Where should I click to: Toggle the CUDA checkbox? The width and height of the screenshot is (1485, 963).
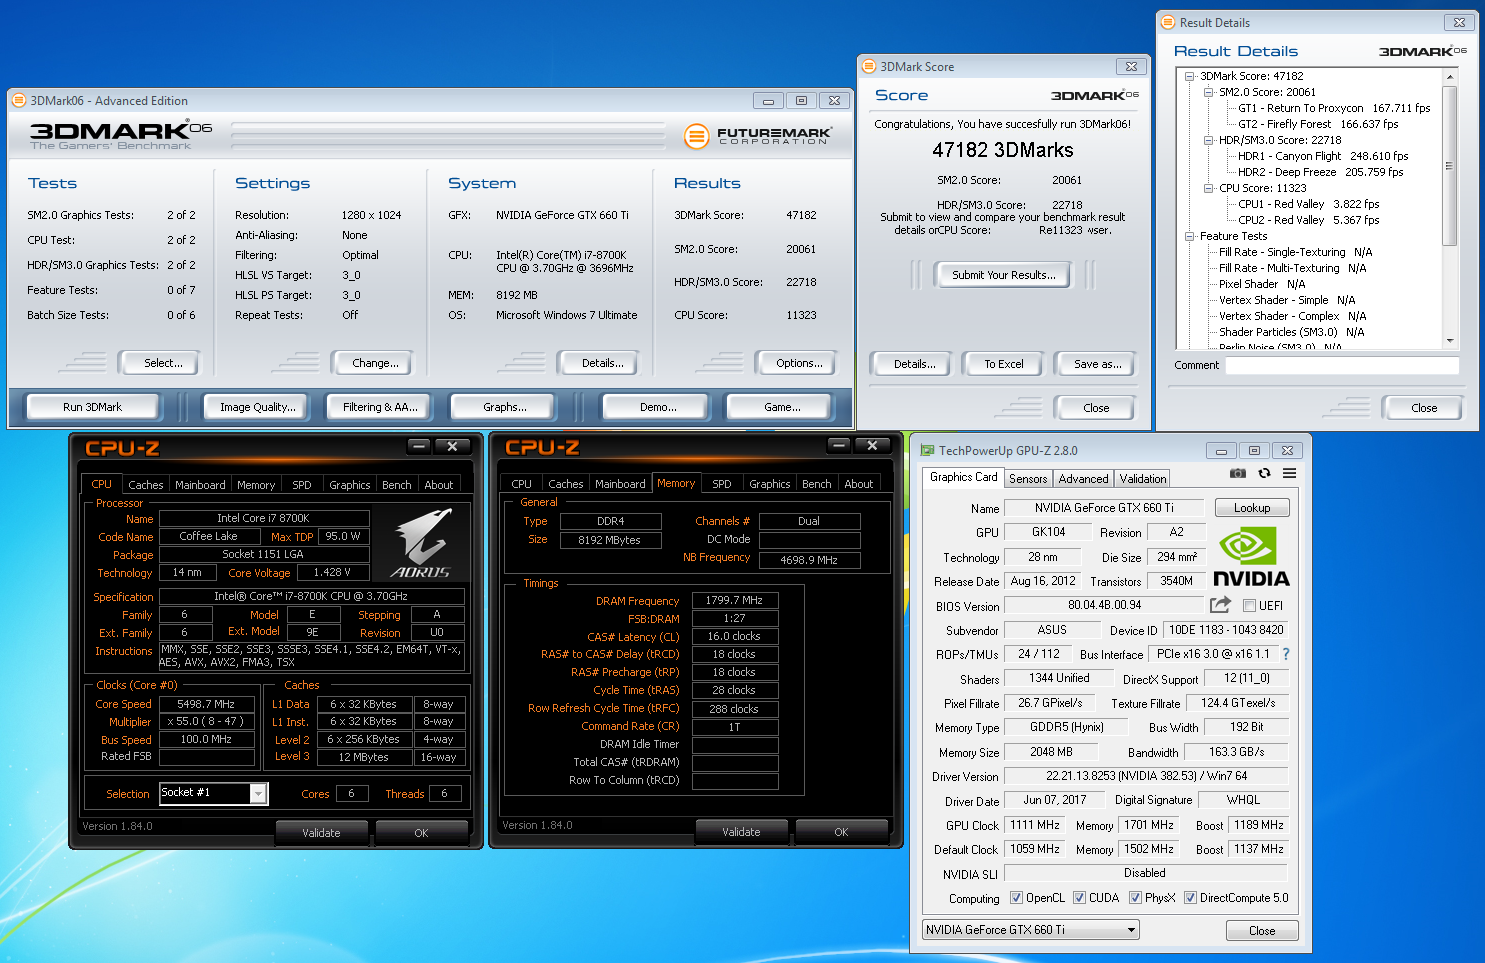pos(1079,898)
